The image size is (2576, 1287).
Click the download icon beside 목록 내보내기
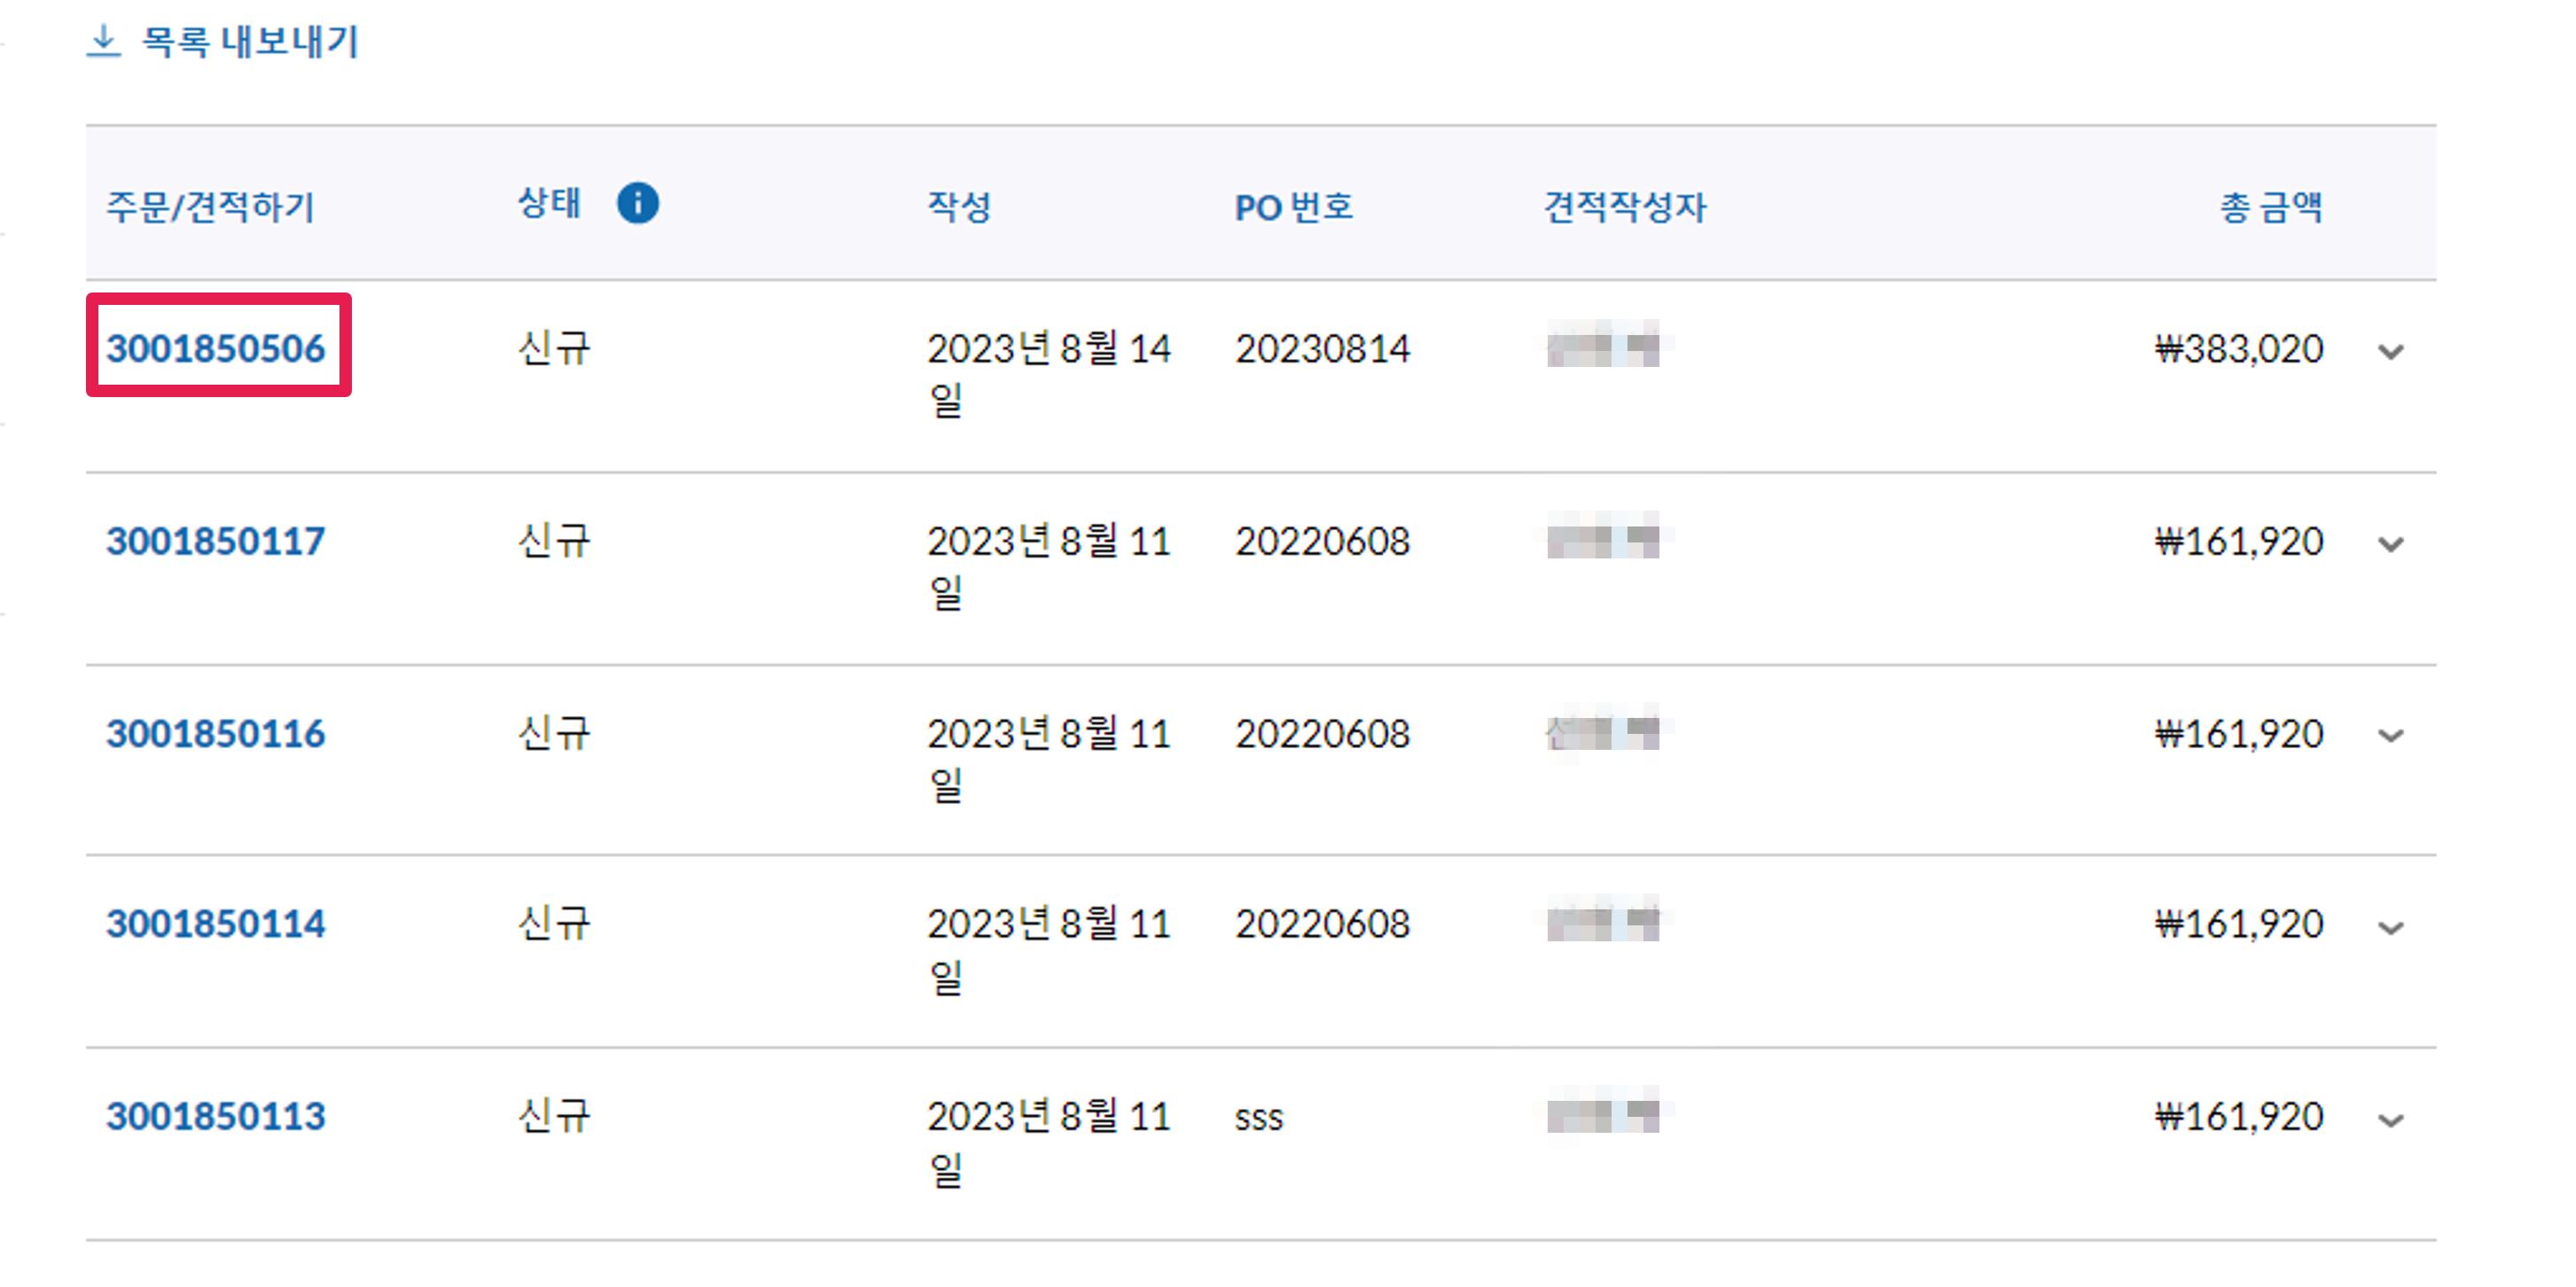104,41
